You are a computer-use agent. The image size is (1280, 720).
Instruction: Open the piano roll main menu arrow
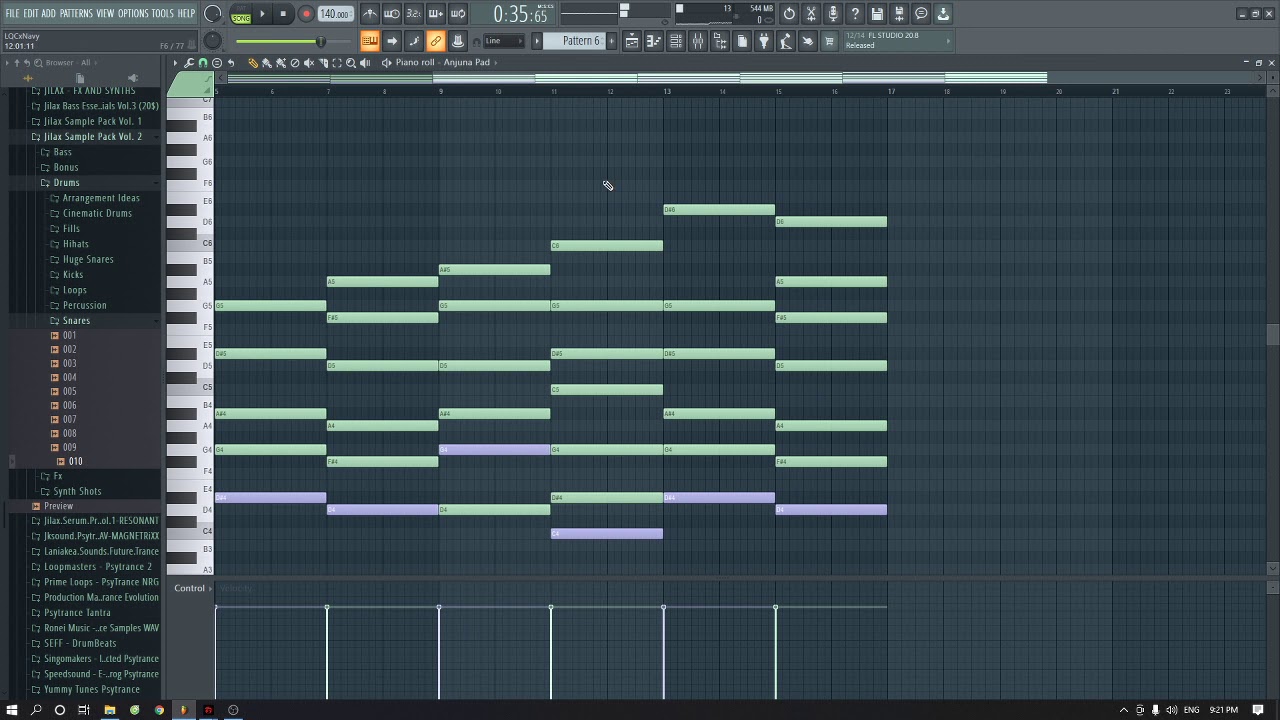click(x=175, y=63)
